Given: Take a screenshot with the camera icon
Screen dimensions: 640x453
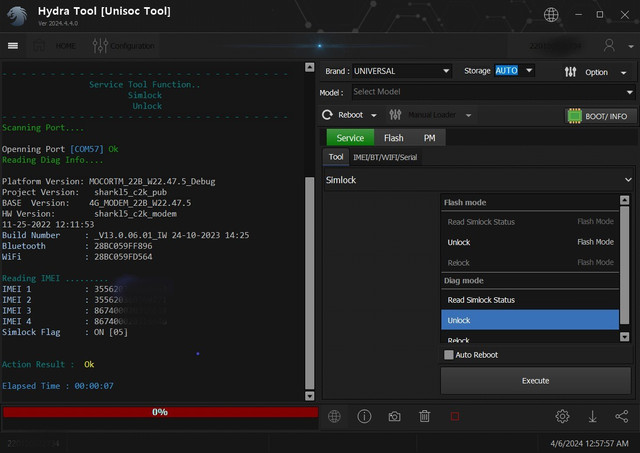Looking at the screenshot, I should (394, 417).
